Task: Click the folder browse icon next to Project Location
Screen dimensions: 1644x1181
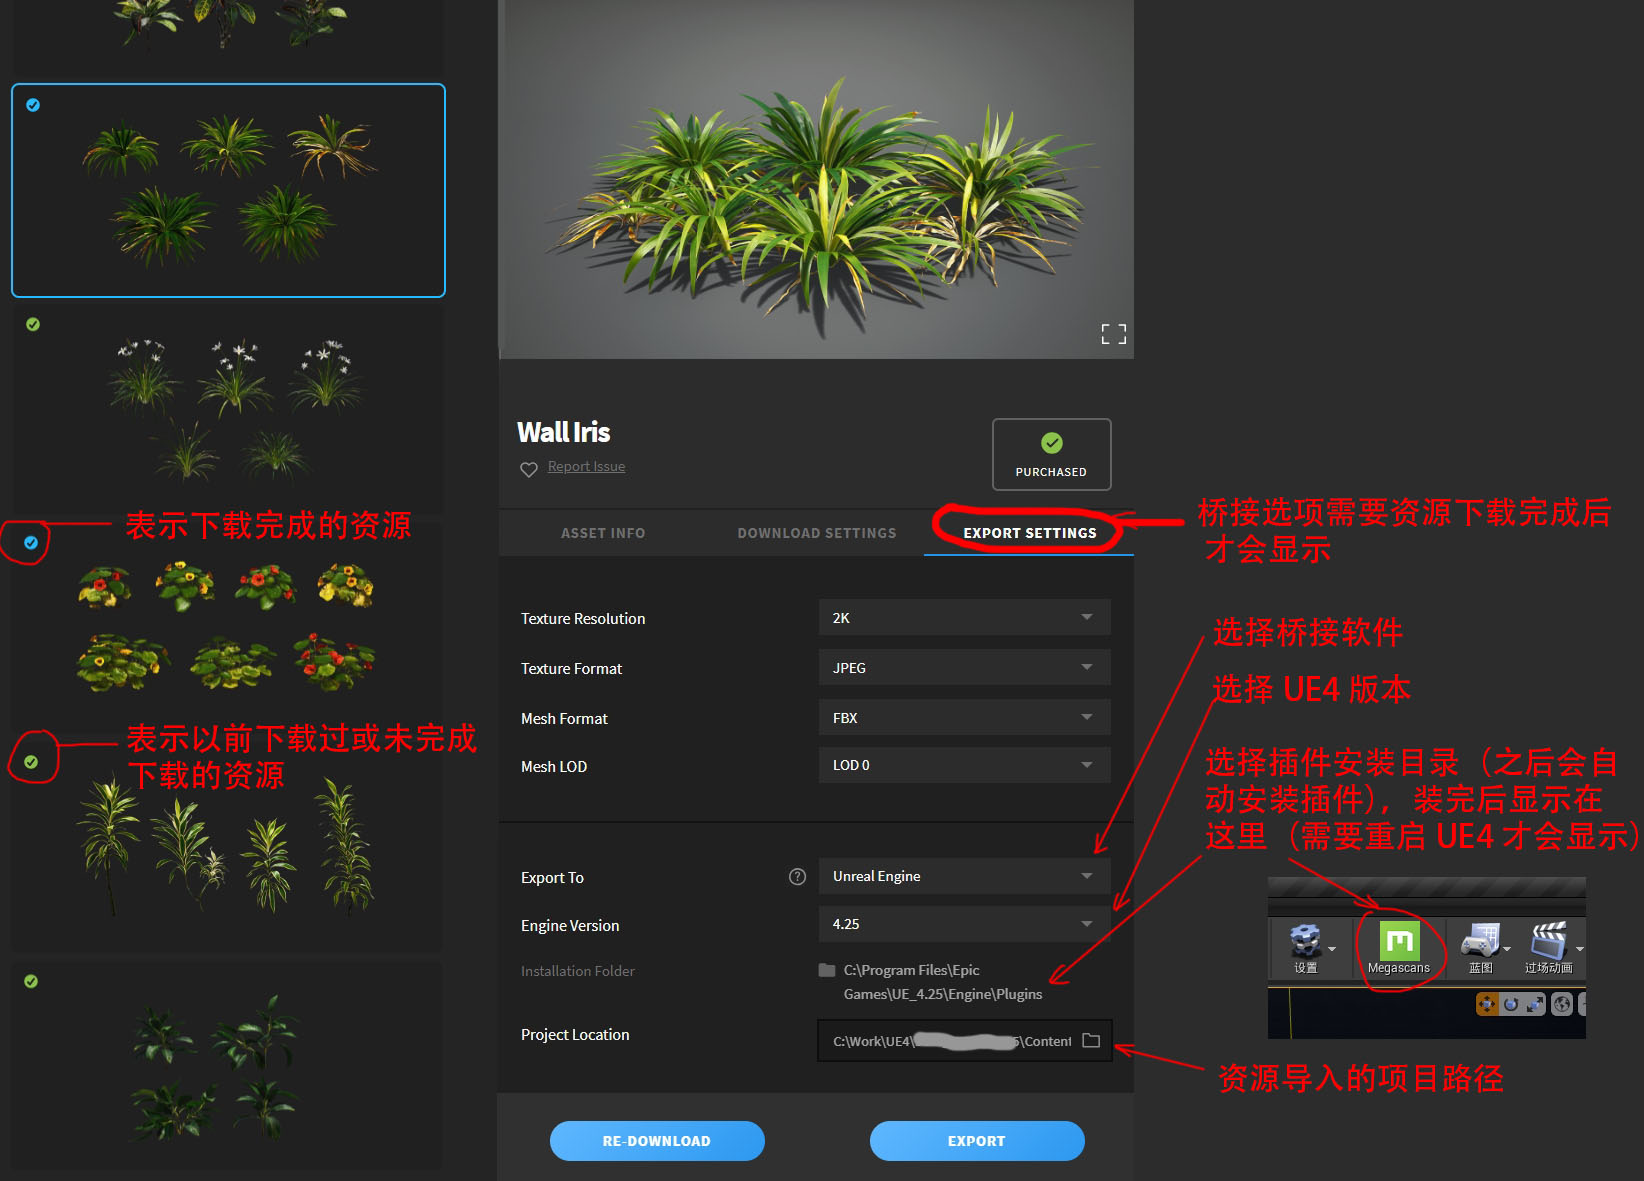Action: coord(1091,1040)
